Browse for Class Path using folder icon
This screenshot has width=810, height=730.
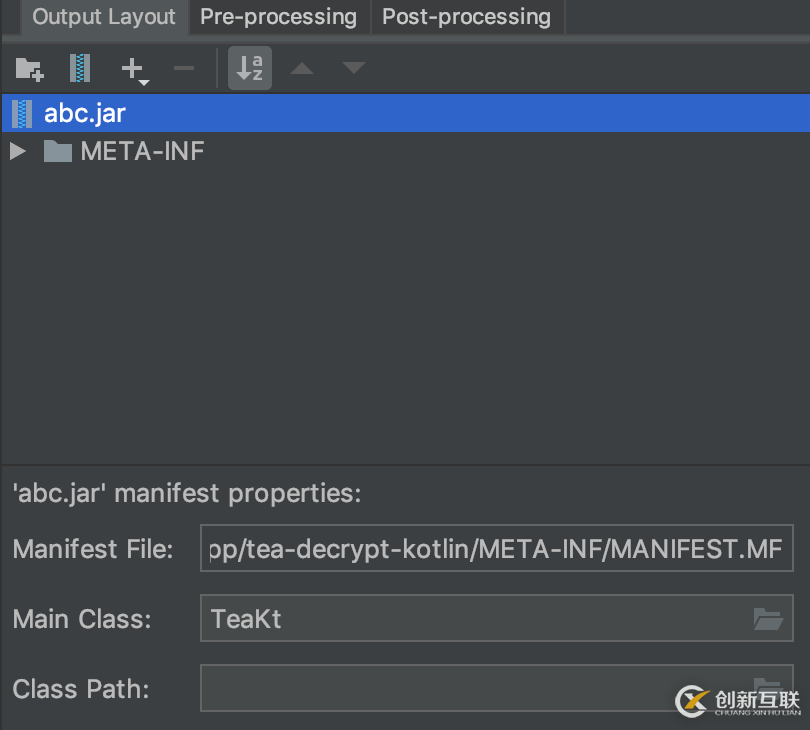pyautogui.click(x=767, y=686)
